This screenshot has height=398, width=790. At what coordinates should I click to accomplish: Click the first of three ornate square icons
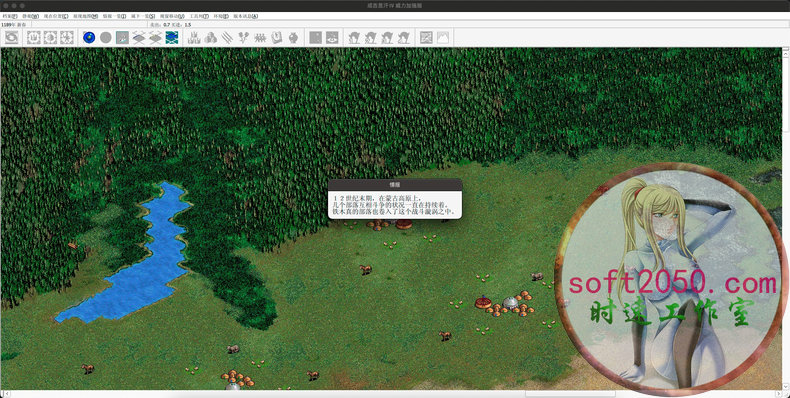pyautogui.click(x=34, y=38)
